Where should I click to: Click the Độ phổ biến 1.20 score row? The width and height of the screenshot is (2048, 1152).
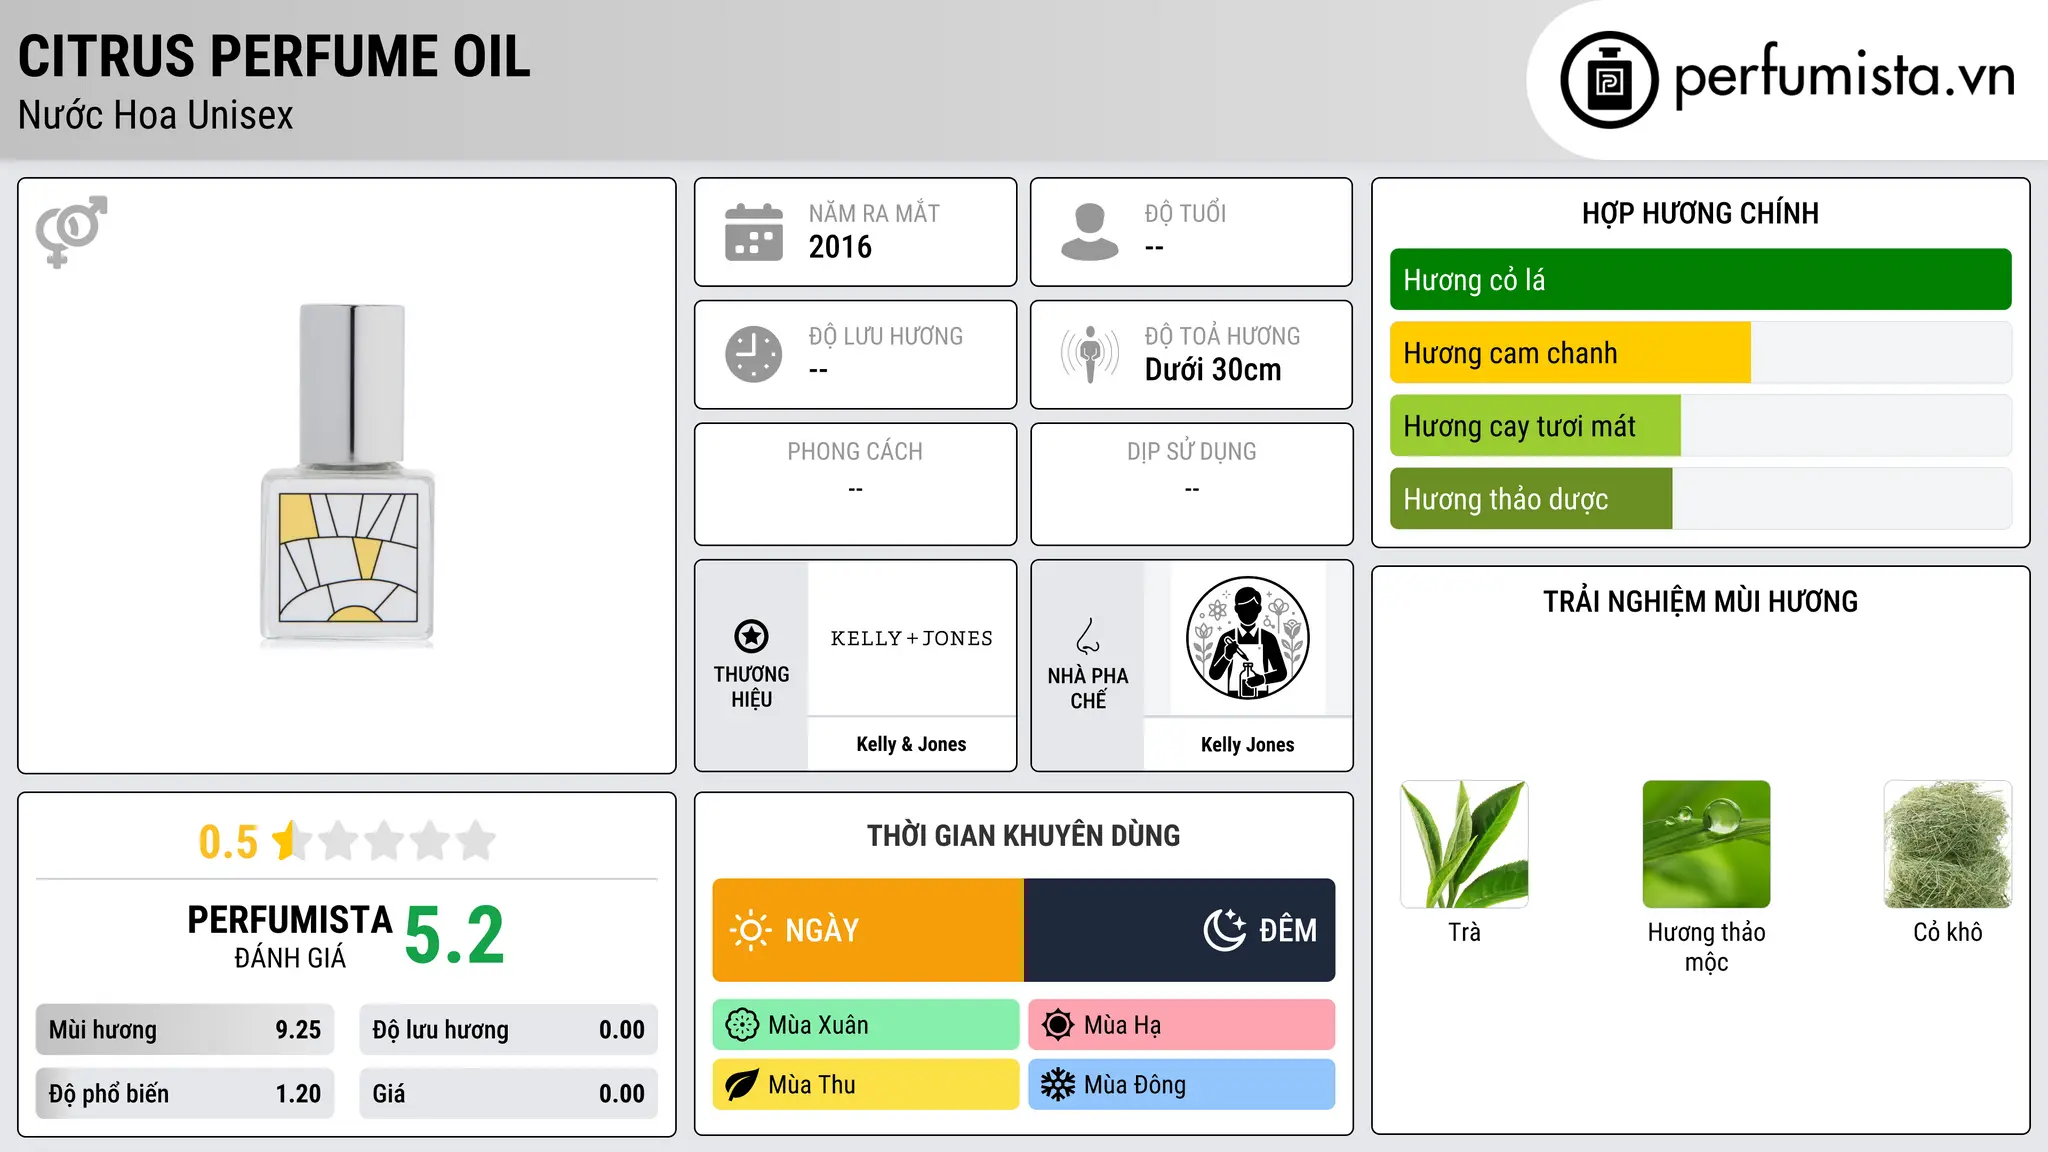tap(185, 1094)
